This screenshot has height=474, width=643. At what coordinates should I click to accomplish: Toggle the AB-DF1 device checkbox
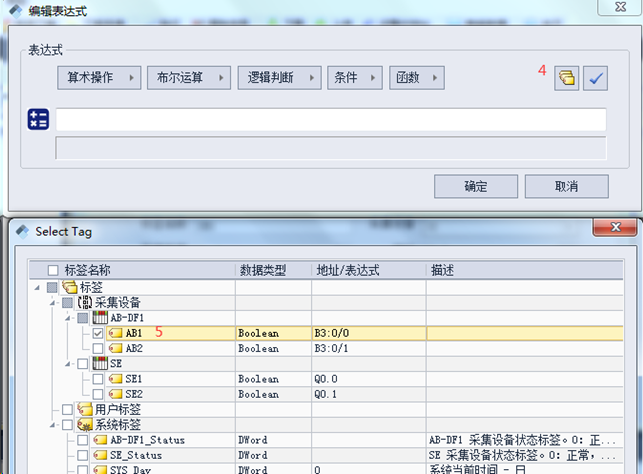82,318
